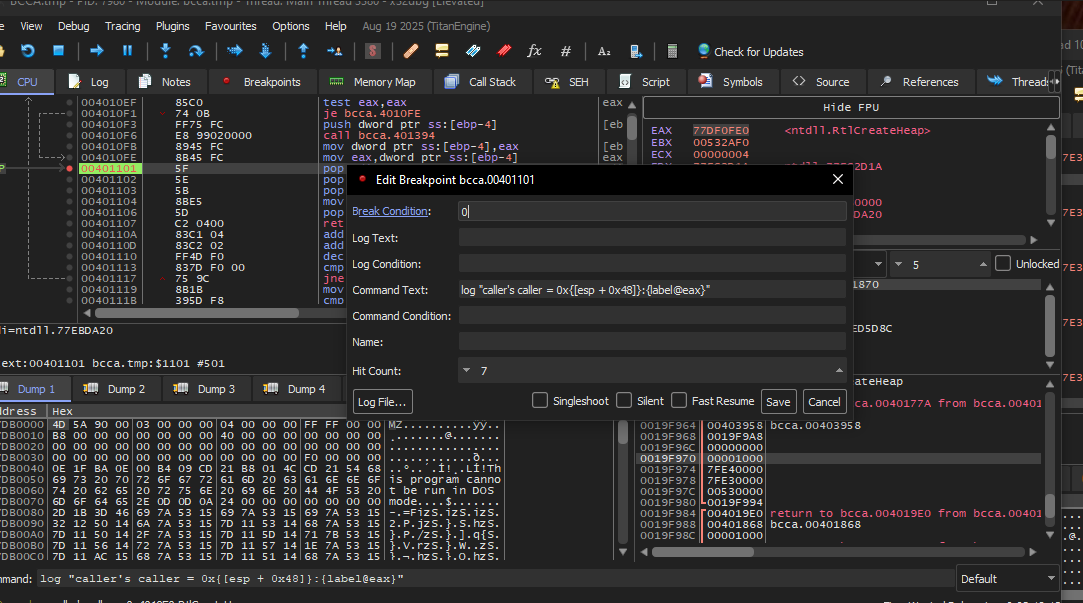Viewport: 1083px width, 603px height.
Task: Click the command input line at bottom
Action: tap(494, 579)
